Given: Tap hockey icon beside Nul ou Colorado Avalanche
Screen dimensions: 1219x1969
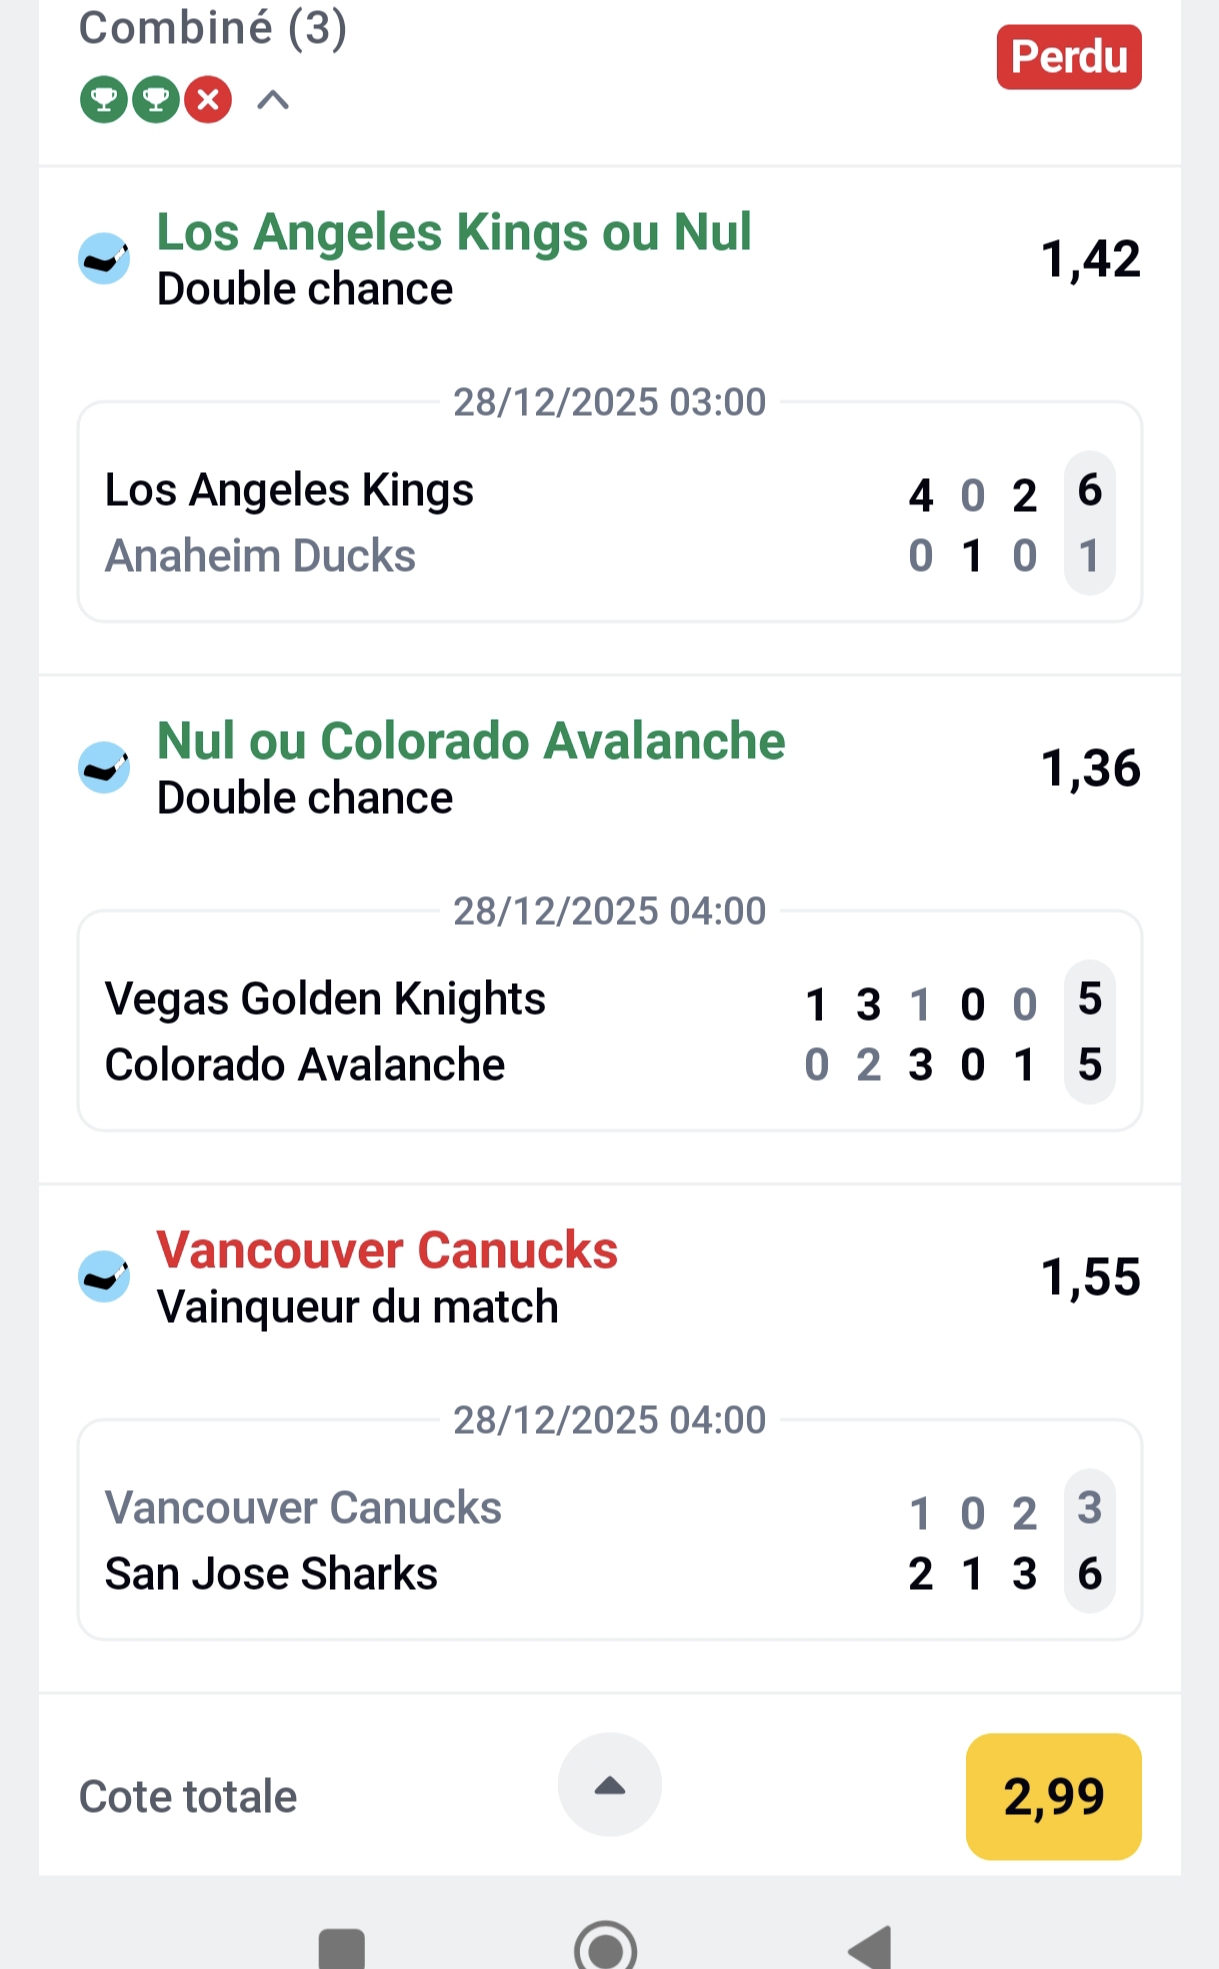Looking at the screenshot, I should pyautogui.click(x=104, y=768).
